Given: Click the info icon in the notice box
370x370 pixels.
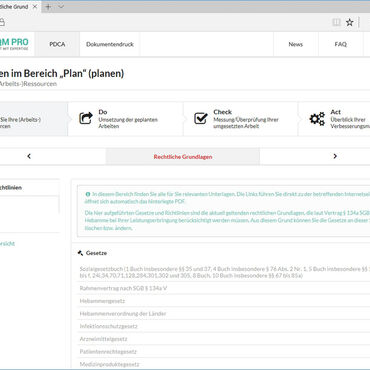Looking at the screenshot, I should tap(88, 194).
